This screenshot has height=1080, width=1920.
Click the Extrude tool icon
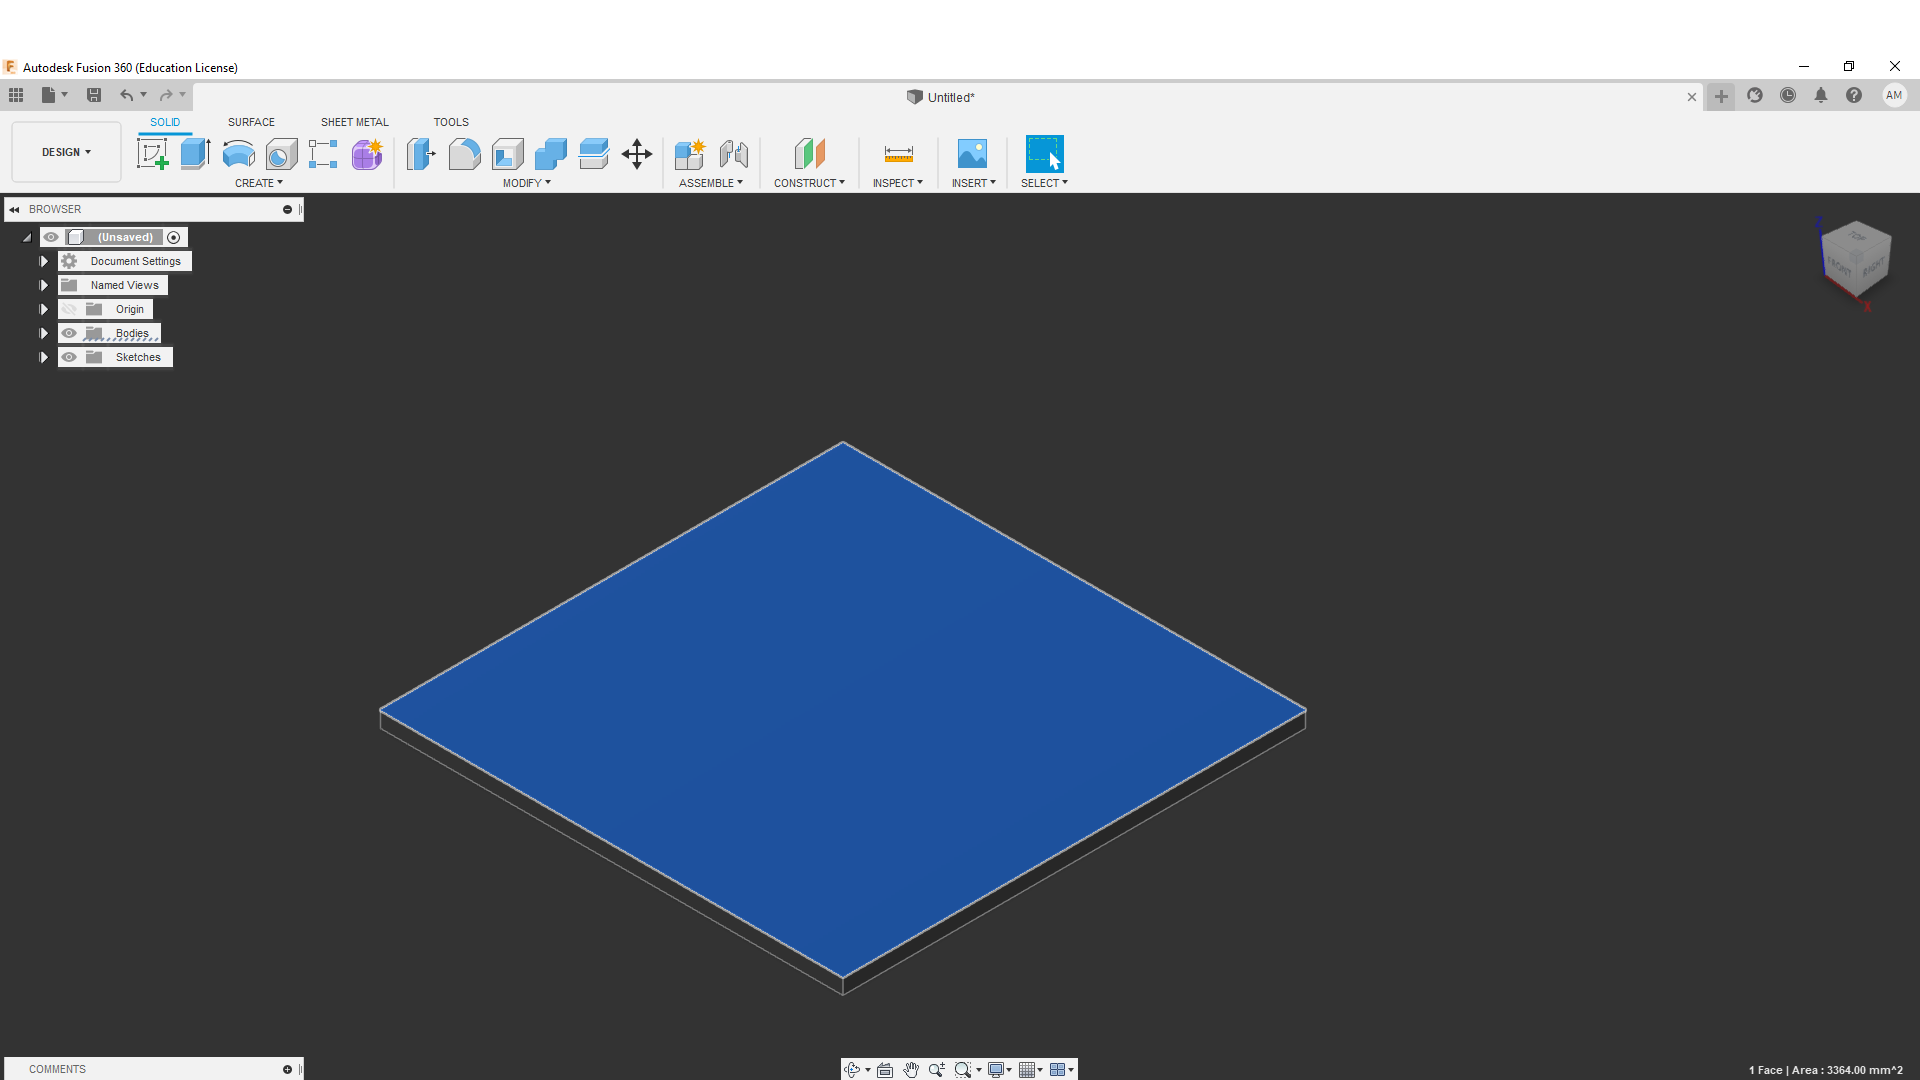coord(195,154)
